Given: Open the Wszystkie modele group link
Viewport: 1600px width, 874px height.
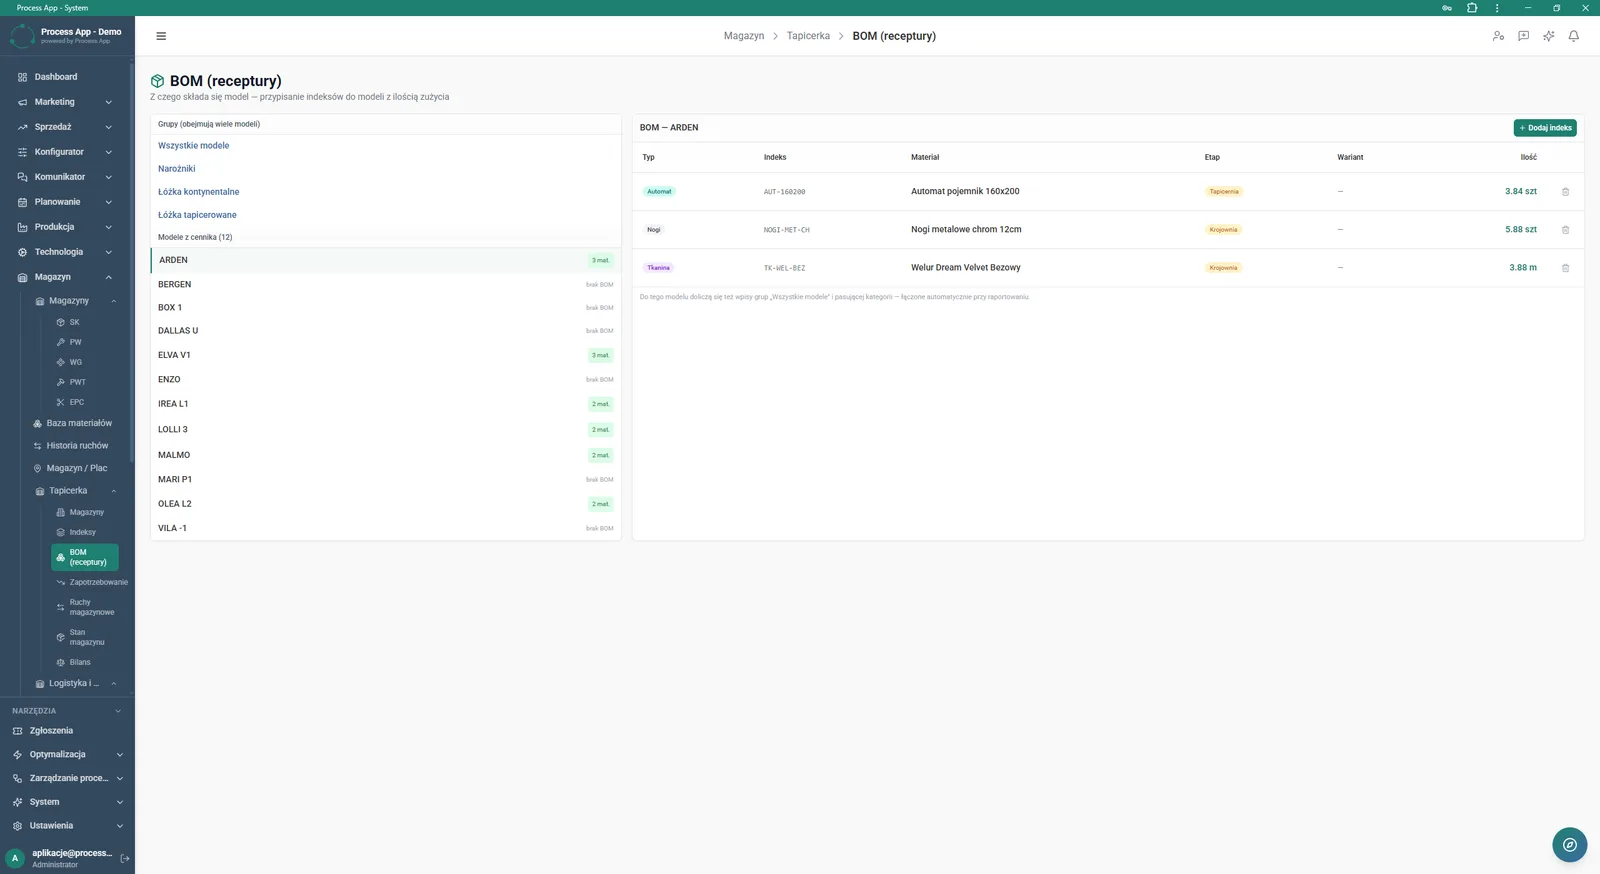Looking at the screenshot, I should (193, 146).
